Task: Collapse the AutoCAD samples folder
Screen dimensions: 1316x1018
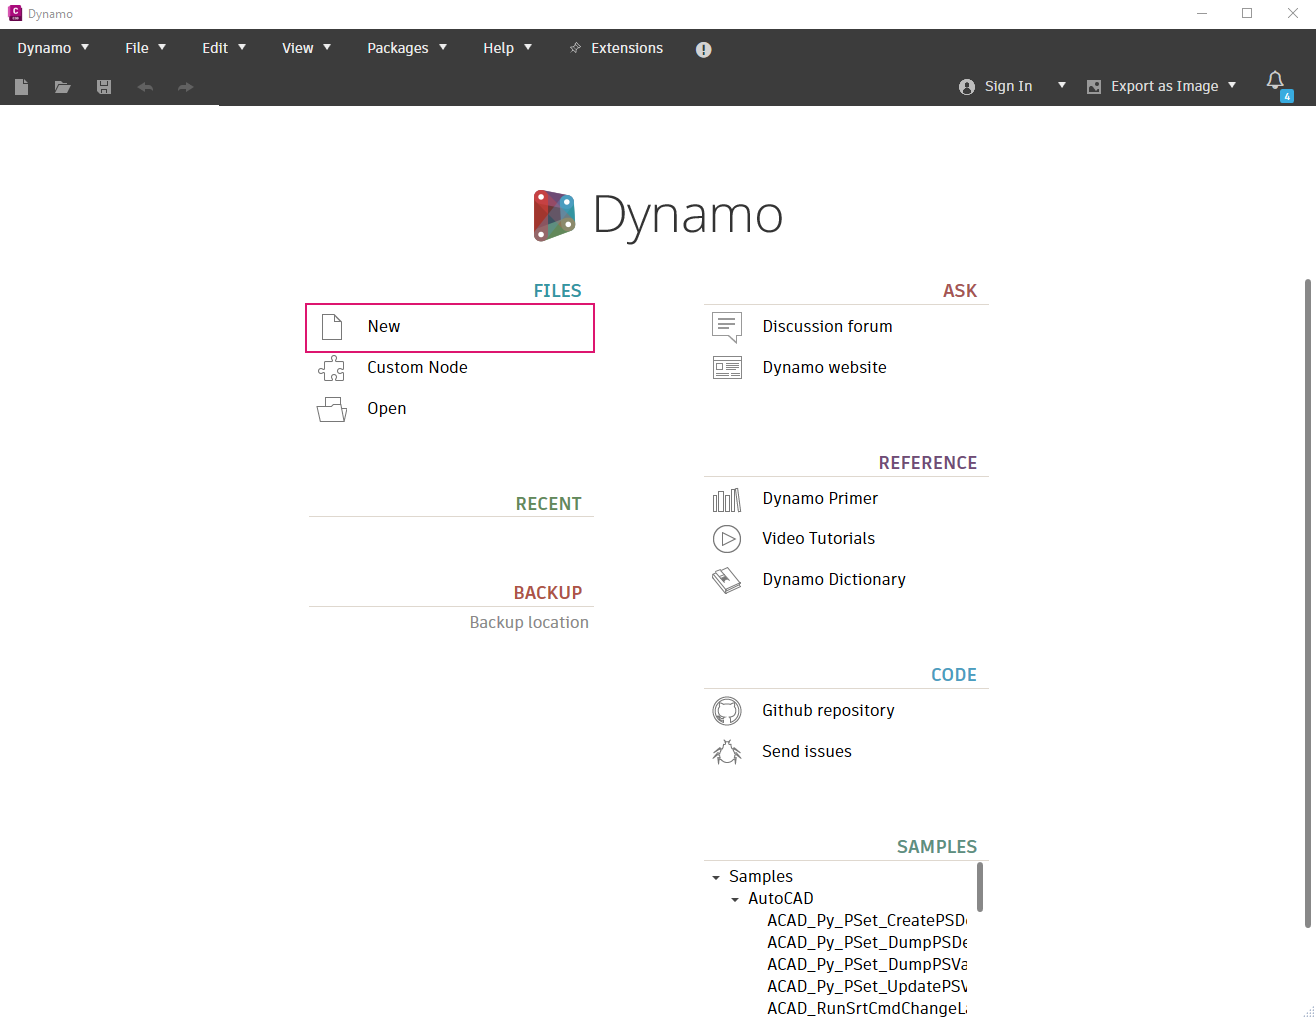Action: pos(735,899)
